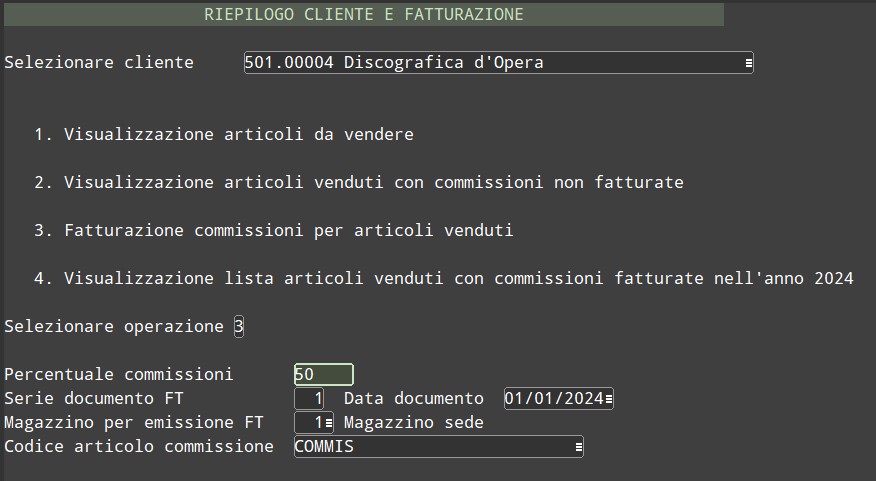Click the Data documento date field

click(553, 399)
